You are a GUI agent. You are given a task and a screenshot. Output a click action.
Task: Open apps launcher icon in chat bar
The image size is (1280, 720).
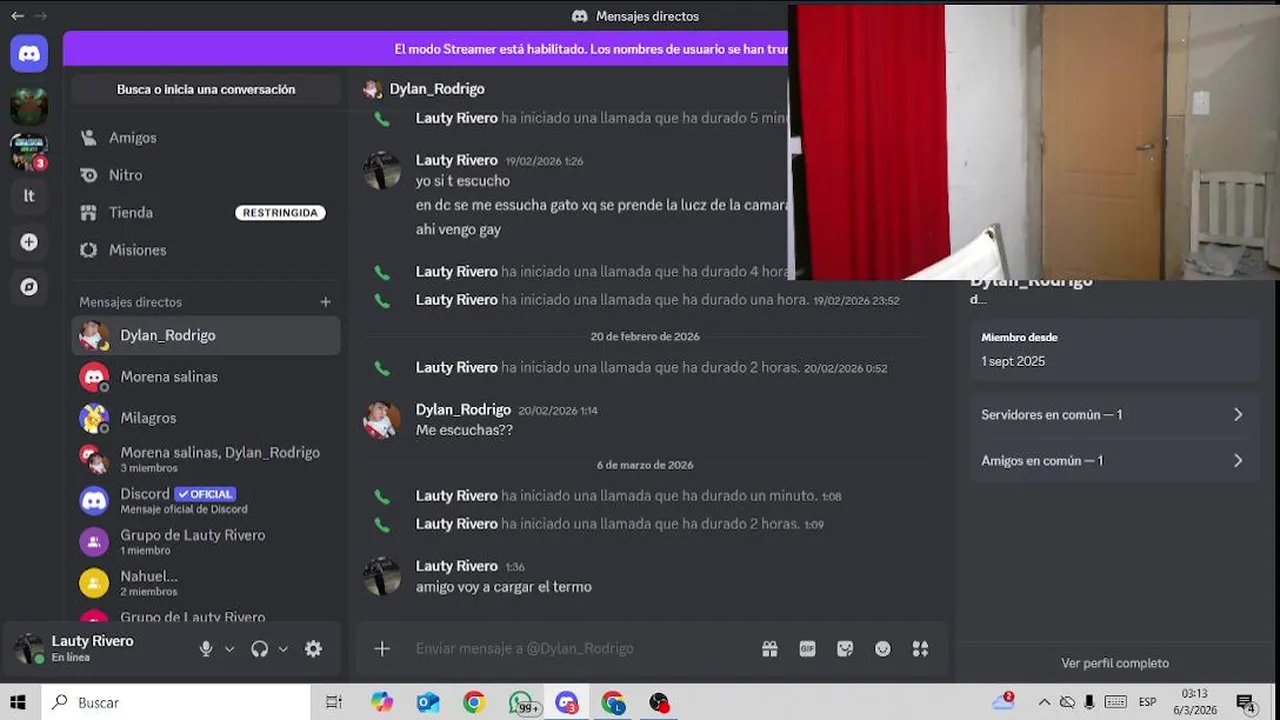pyautogui.click(x=921, y=649)
